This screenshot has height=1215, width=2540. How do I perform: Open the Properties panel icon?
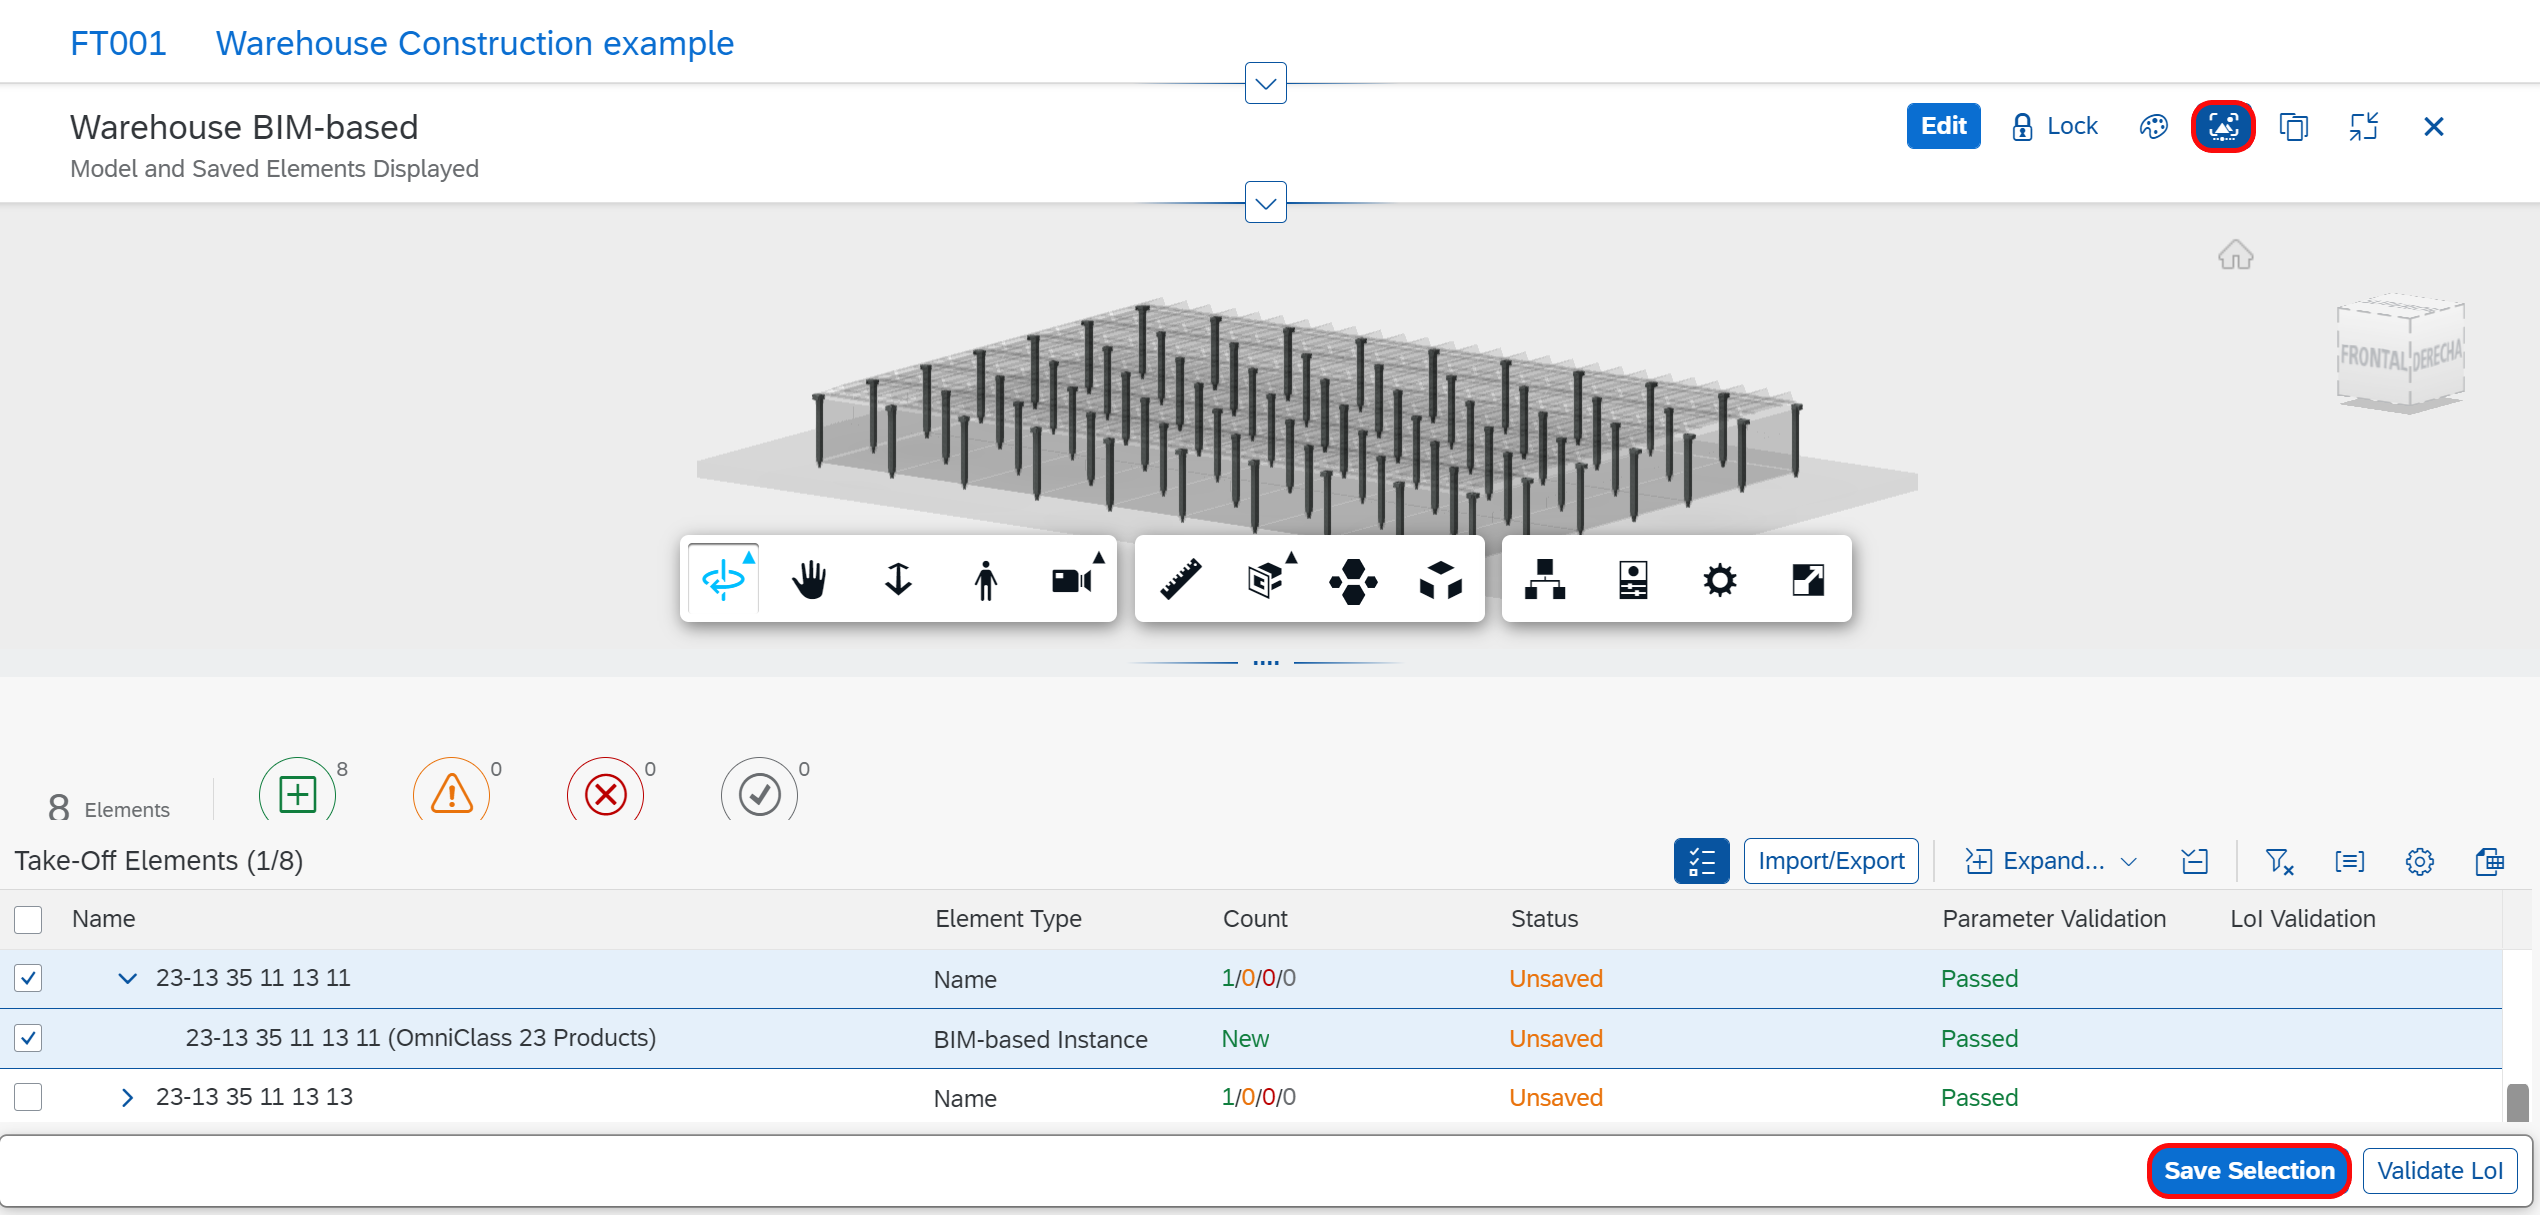[x=1633, y=579]
